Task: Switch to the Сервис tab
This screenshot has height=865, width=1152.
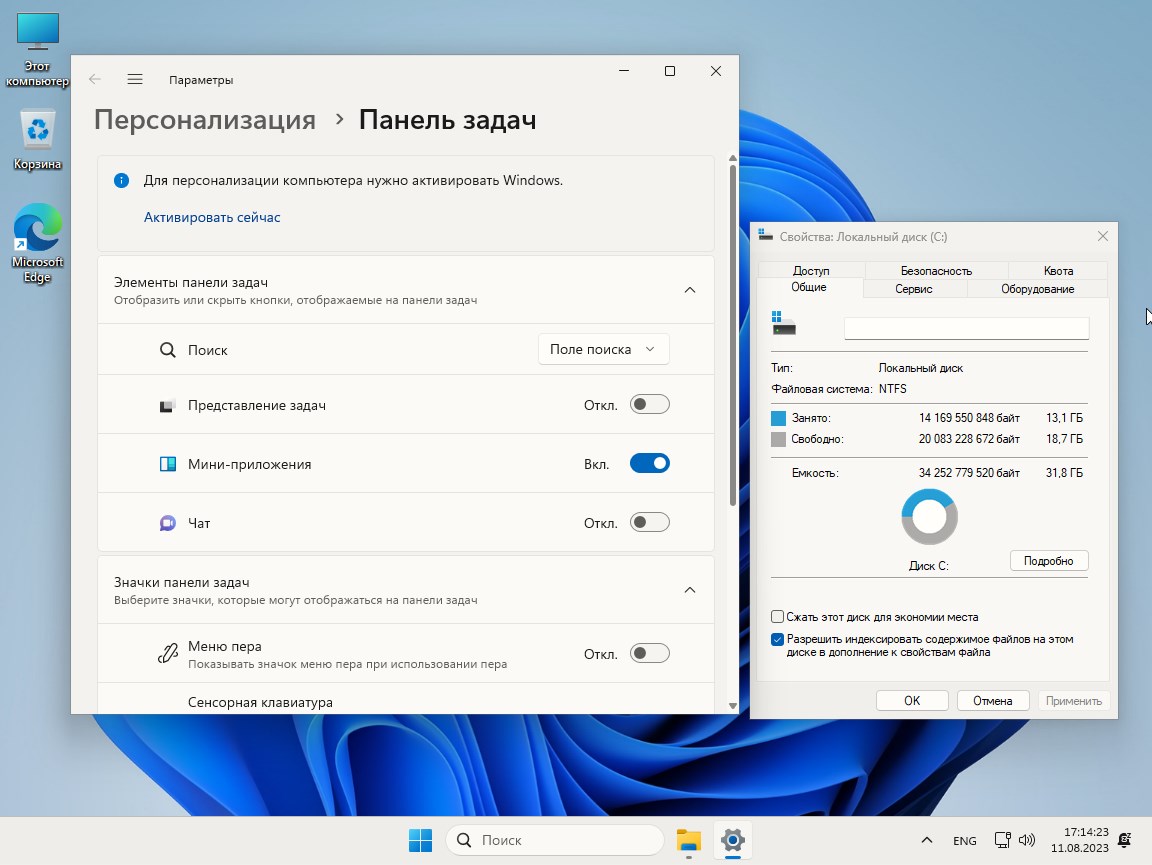Action: point(914,289)
